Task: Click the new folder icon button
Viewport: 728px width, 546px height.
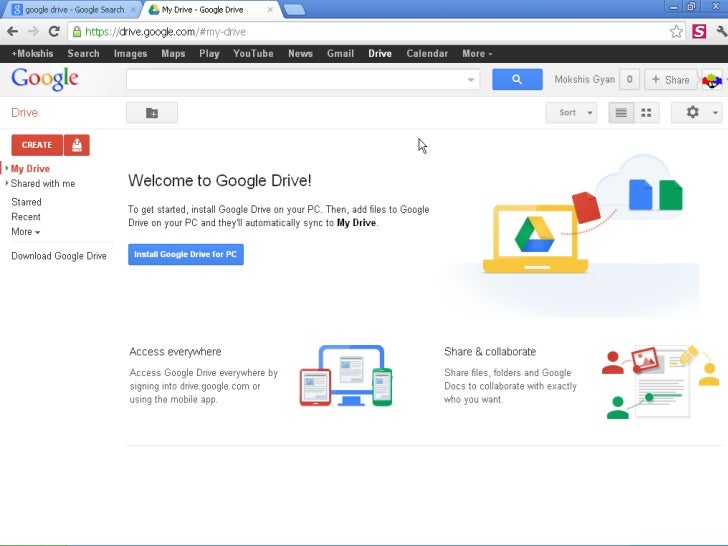Action: pos(152,113)
